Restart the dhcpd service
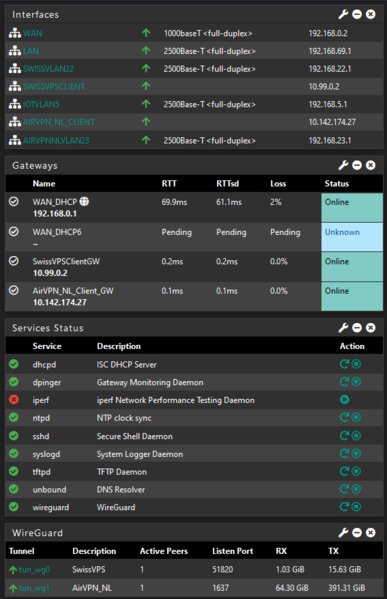387x599 pixels. click(x=344, y=364)
